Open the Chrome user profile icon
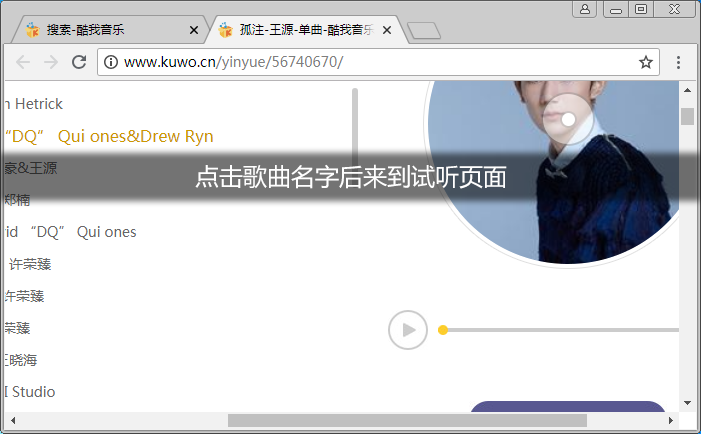Screen dimensions: 701x434 point(585,9)
